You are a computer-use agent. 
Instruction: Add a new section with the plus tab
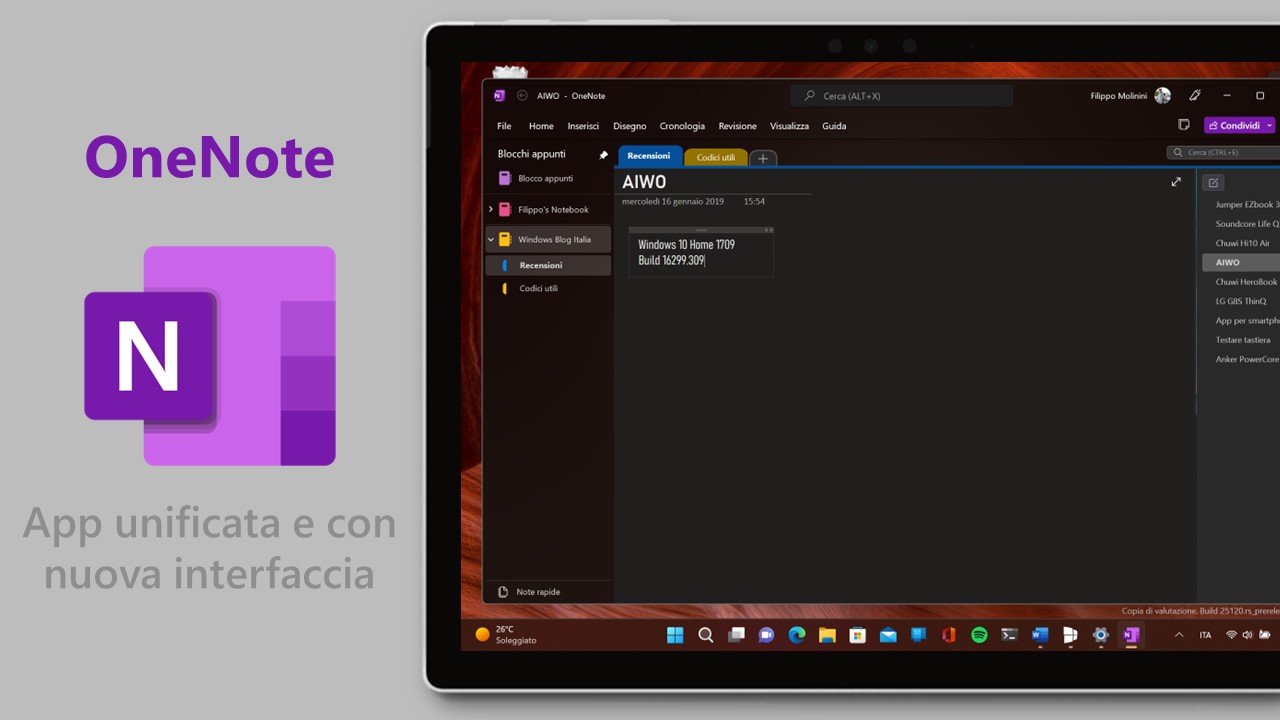point(763,158)
